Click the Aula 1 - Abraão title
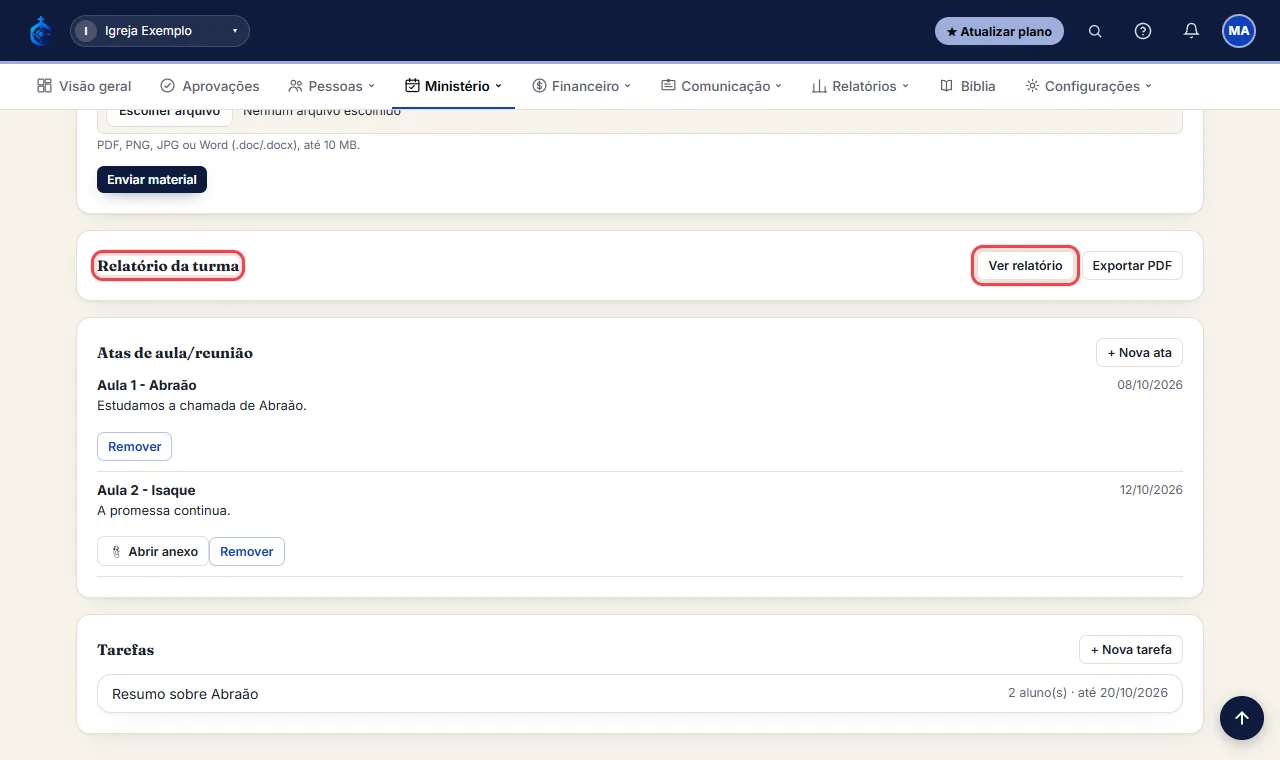The height and width of the screenshot is (760, 1280). pos(147,385)
